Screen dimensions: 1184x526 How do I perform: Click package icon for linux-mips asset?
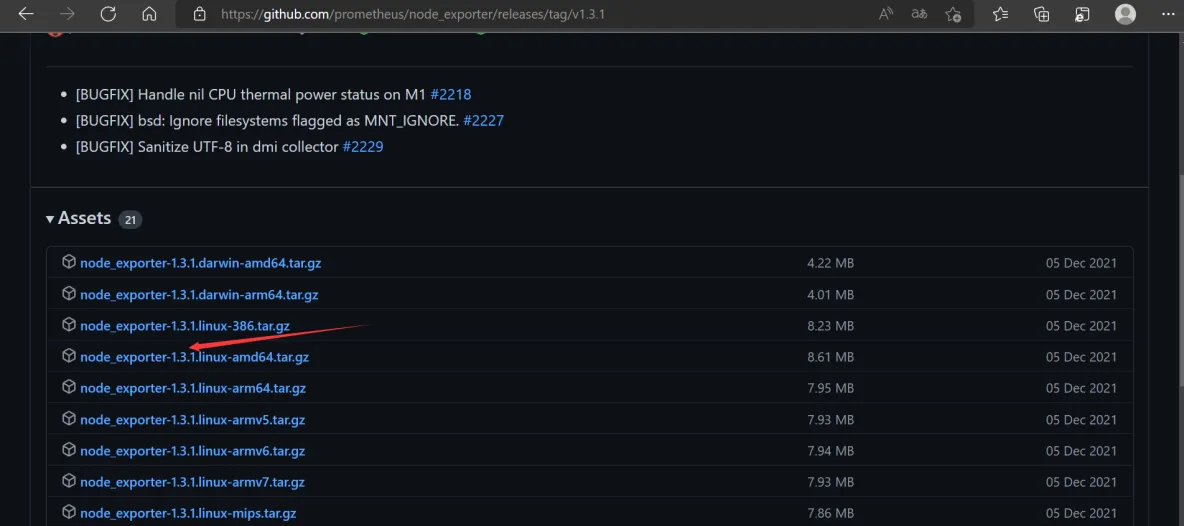coord(69,512)
